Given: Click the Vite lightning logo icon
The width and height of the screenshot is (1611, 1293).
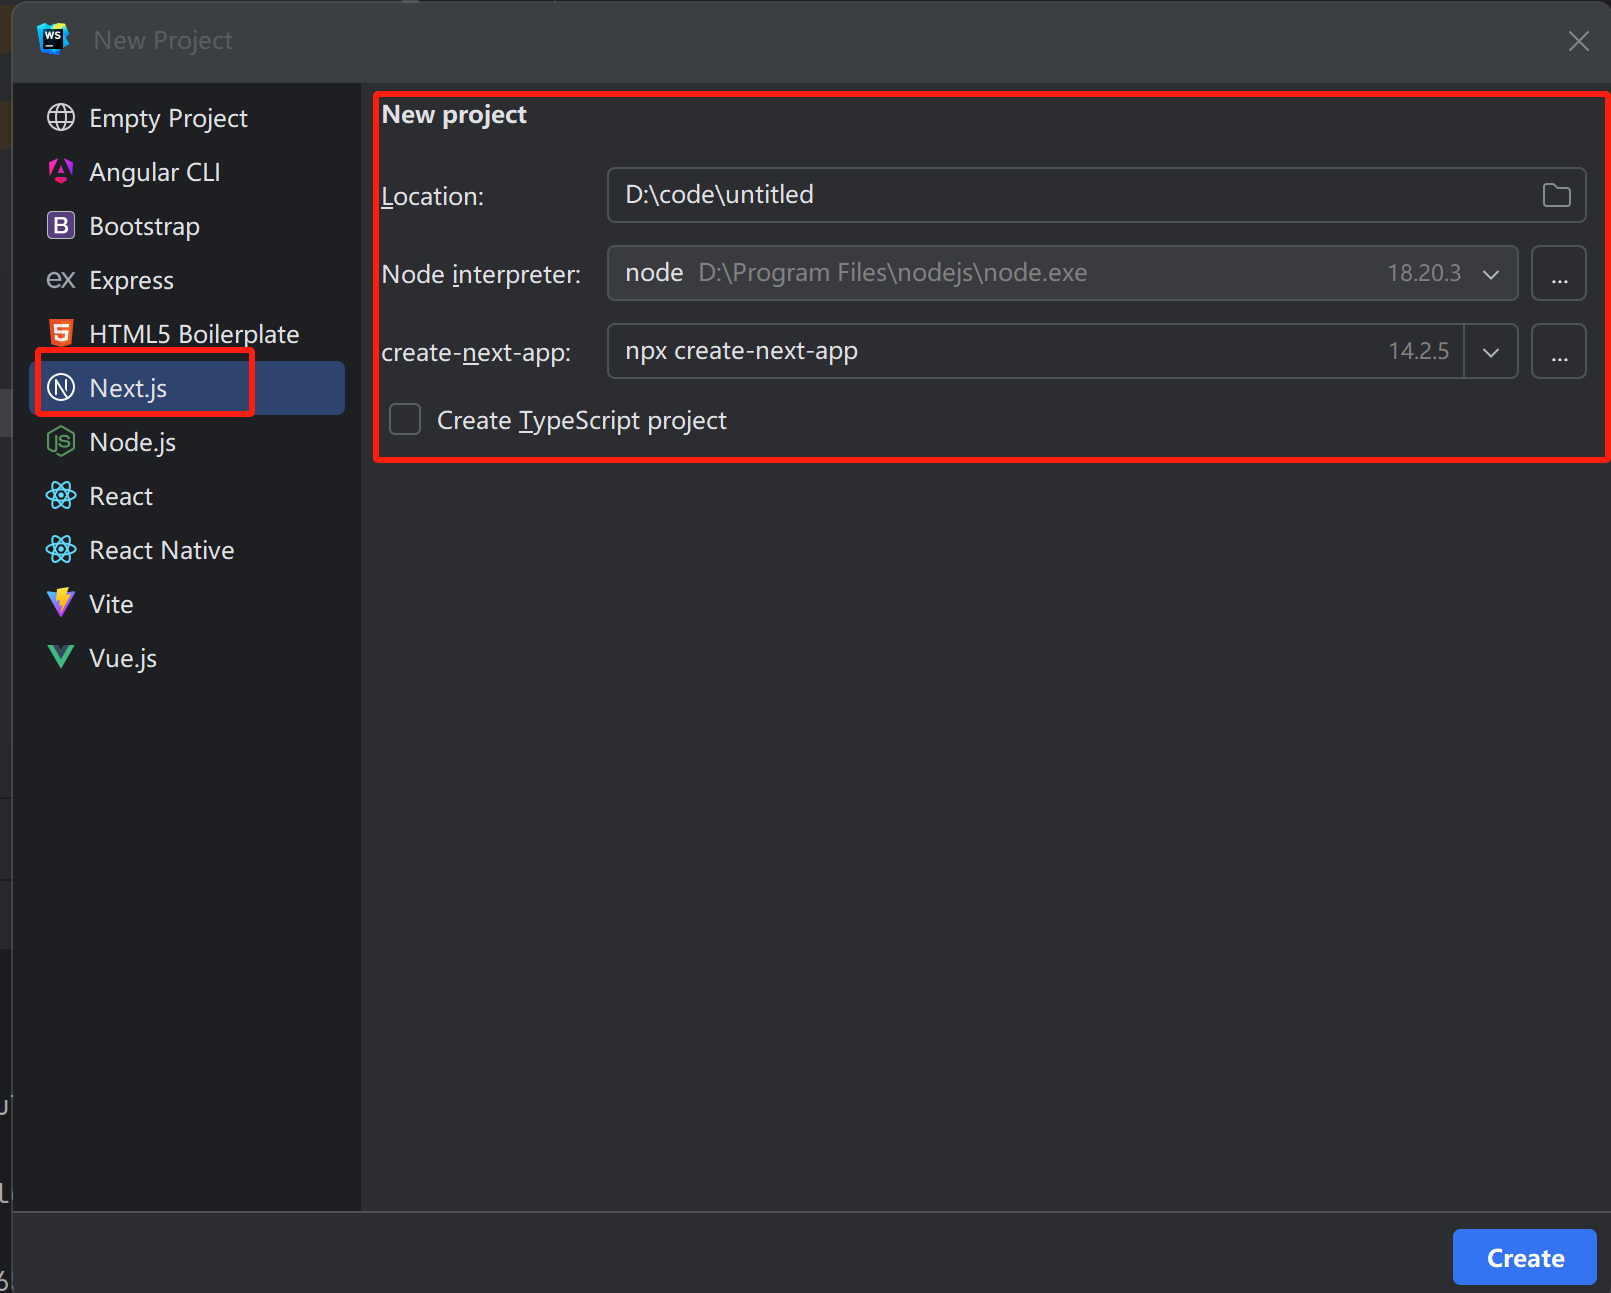Looking at the screenshot, I should coord(61,603).
